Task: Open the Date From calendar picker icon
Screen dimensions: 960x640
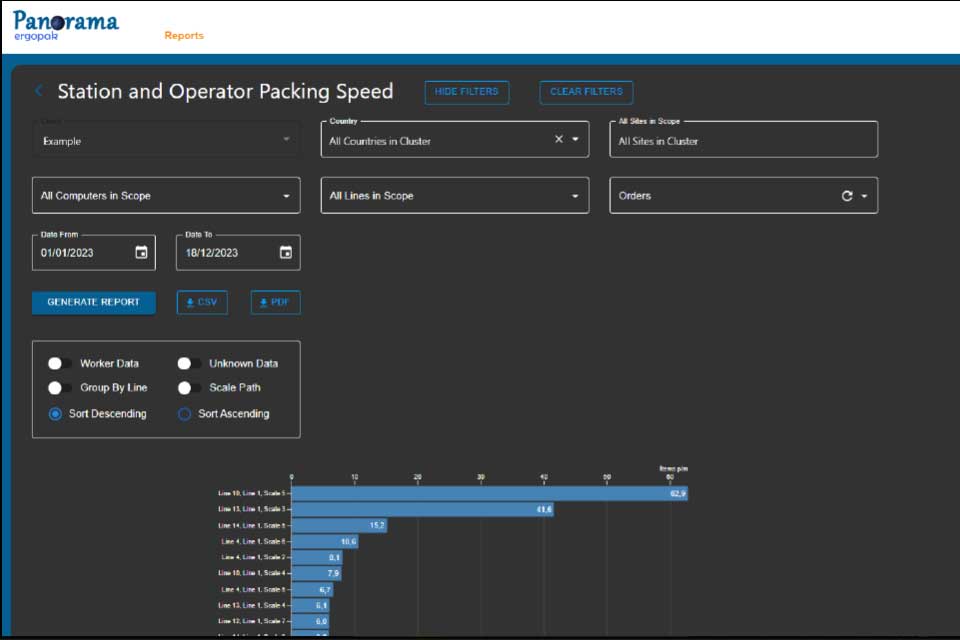Action: click(141, 252)
